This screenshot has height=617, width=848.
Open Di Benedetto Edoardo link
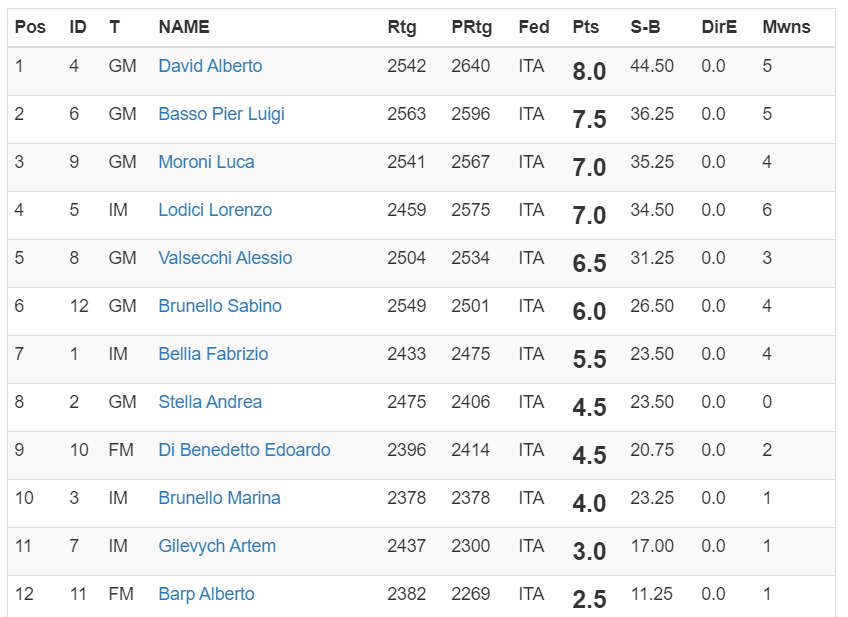tap(244, 450)
